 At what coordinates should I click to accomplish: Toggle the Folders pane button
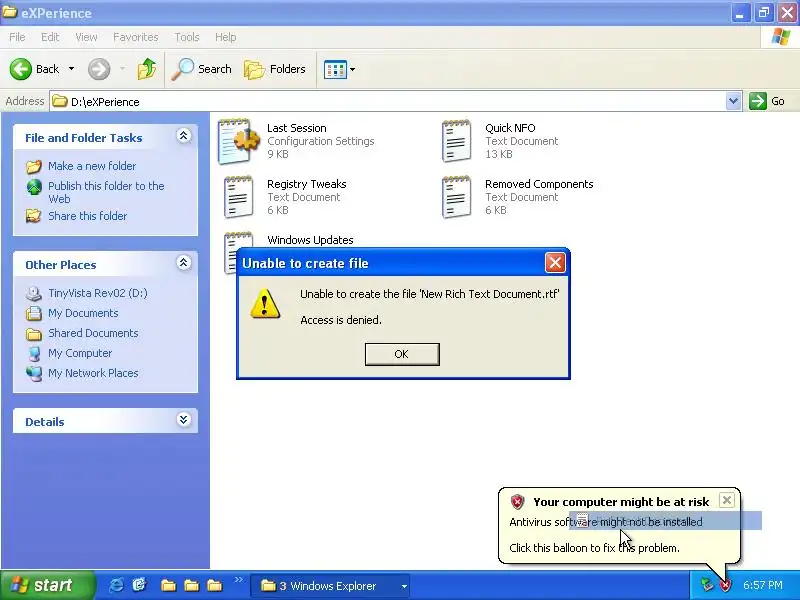point(275,69)
